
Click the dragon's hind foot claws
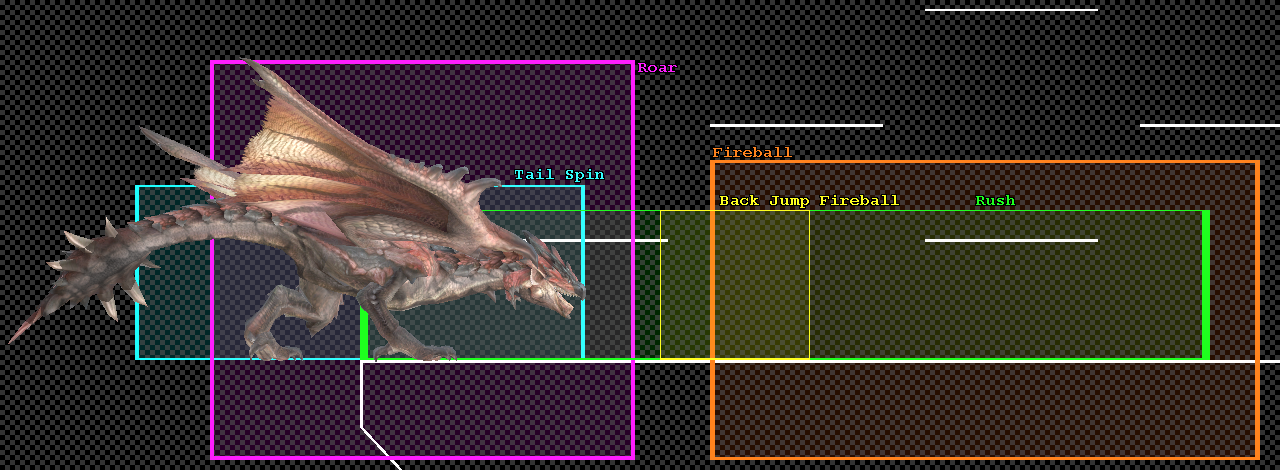(272, 351)
